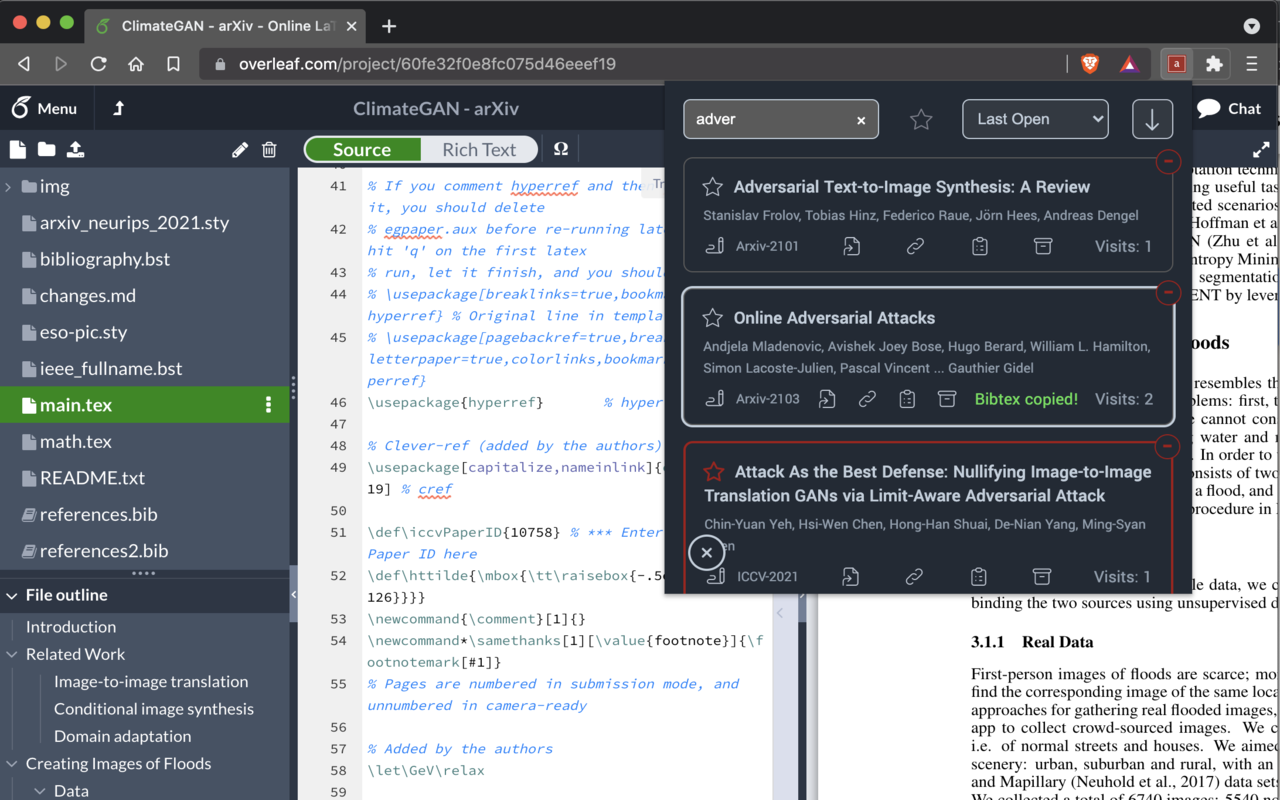This screenshot has height=800, width=1280.
Task: Reload the browser page
Action: click(x=98, y=64)
